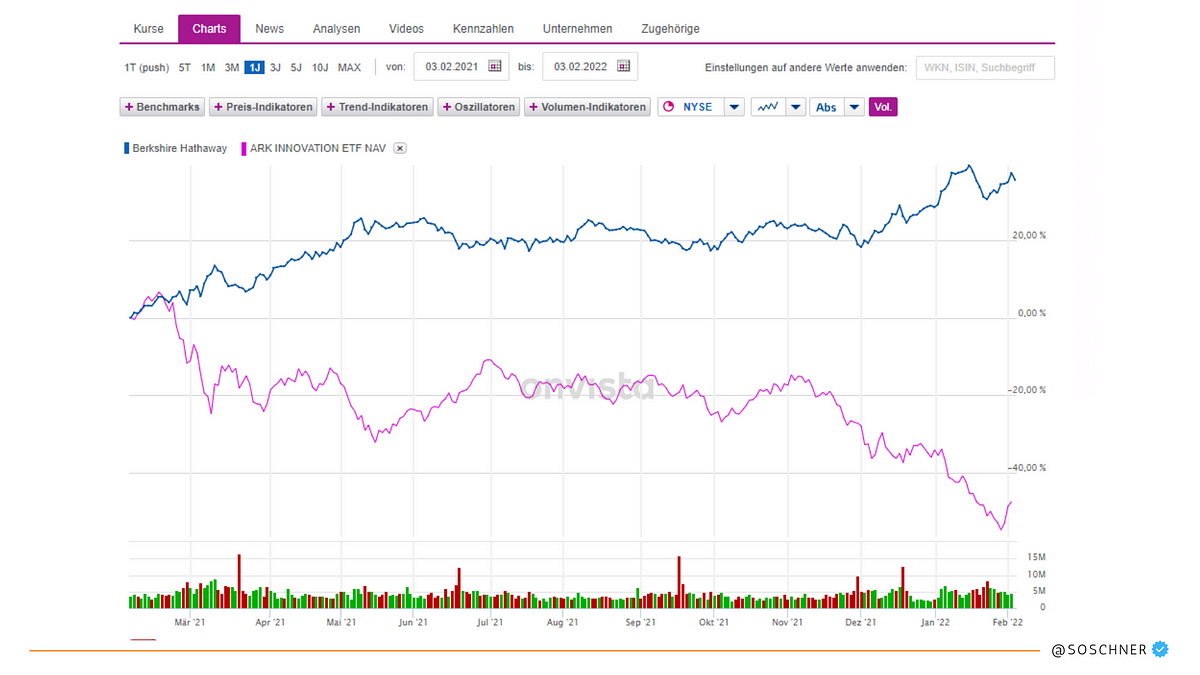
Task: Click the WKN, ISIN, Suchbegriff search field
Action: [985, 67]
